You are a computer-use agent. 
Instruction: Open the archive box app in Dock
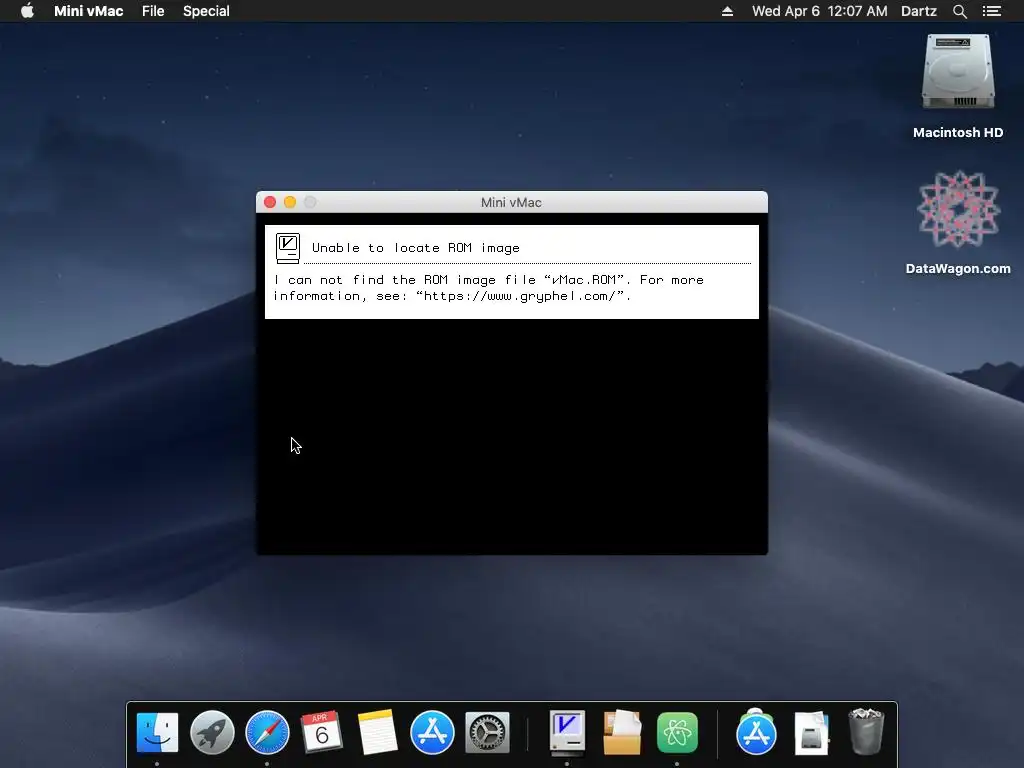coord(622,732)
